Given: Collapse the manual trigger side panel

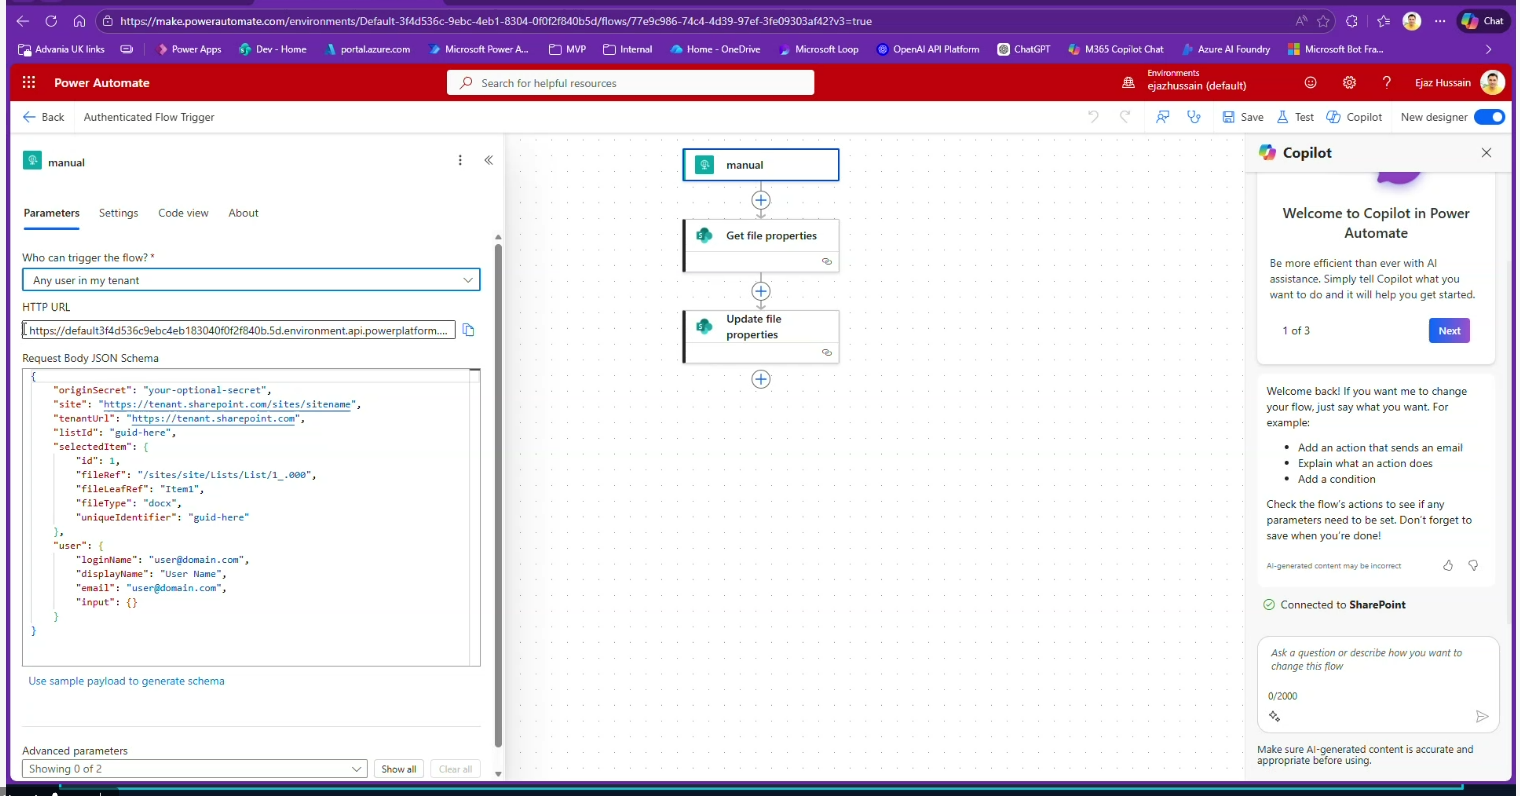Looking at the screenshot, I should pyautogui.click(x=489, y=160).
